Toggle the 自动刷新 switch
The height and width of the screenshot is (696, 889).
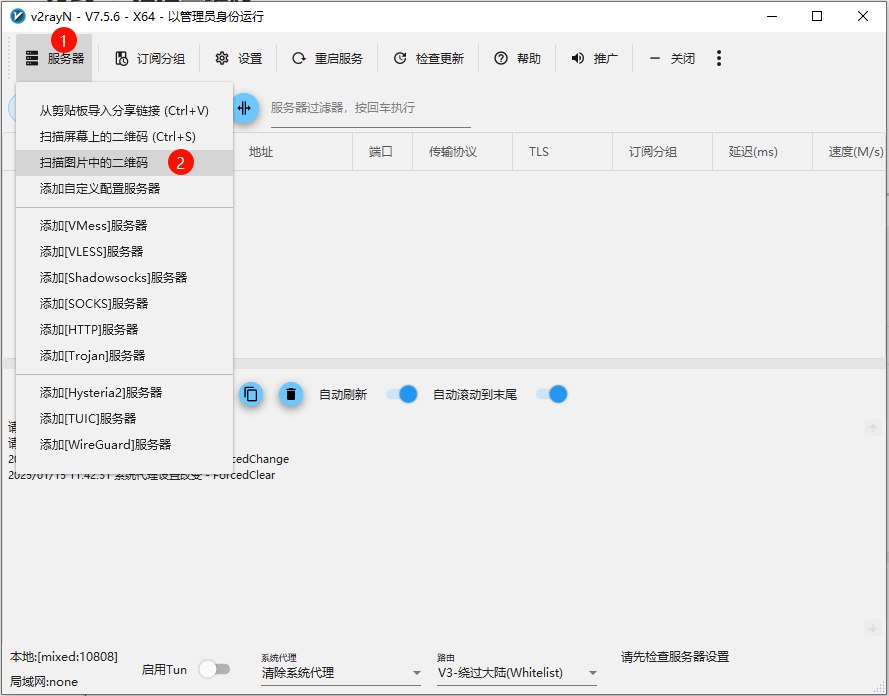click(x=401, y=394)
